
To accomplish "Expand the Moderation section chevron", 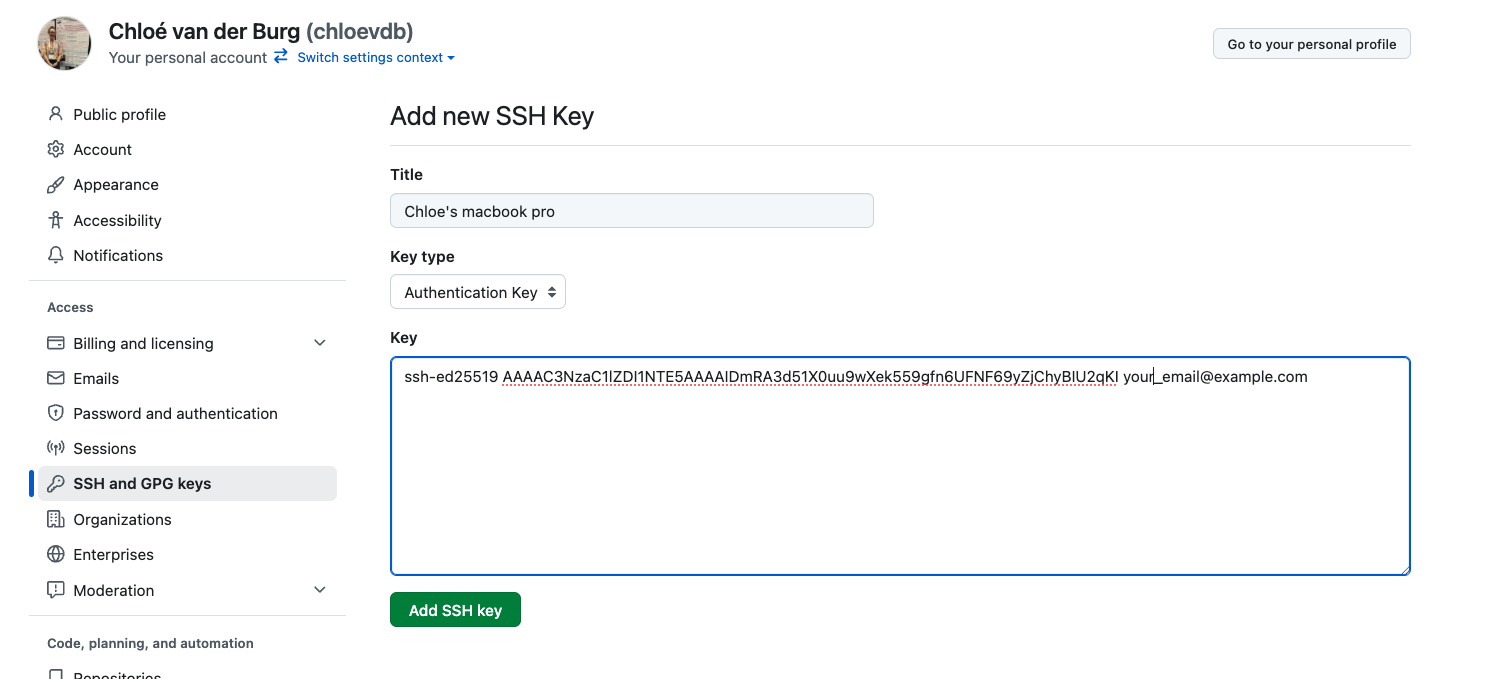I will (320, 590).
